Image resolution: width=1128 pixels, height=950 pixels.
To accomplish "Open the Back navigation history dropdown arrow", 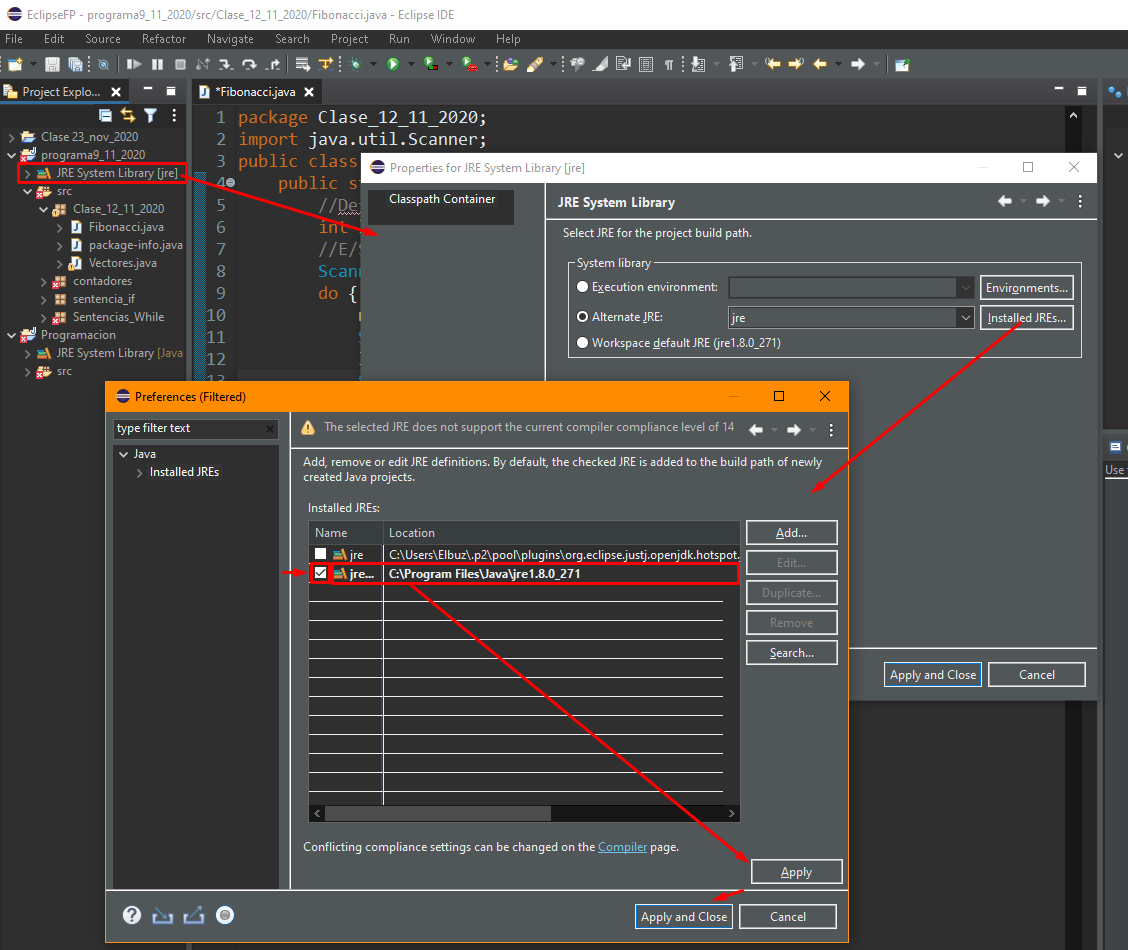I will (839, 64).
